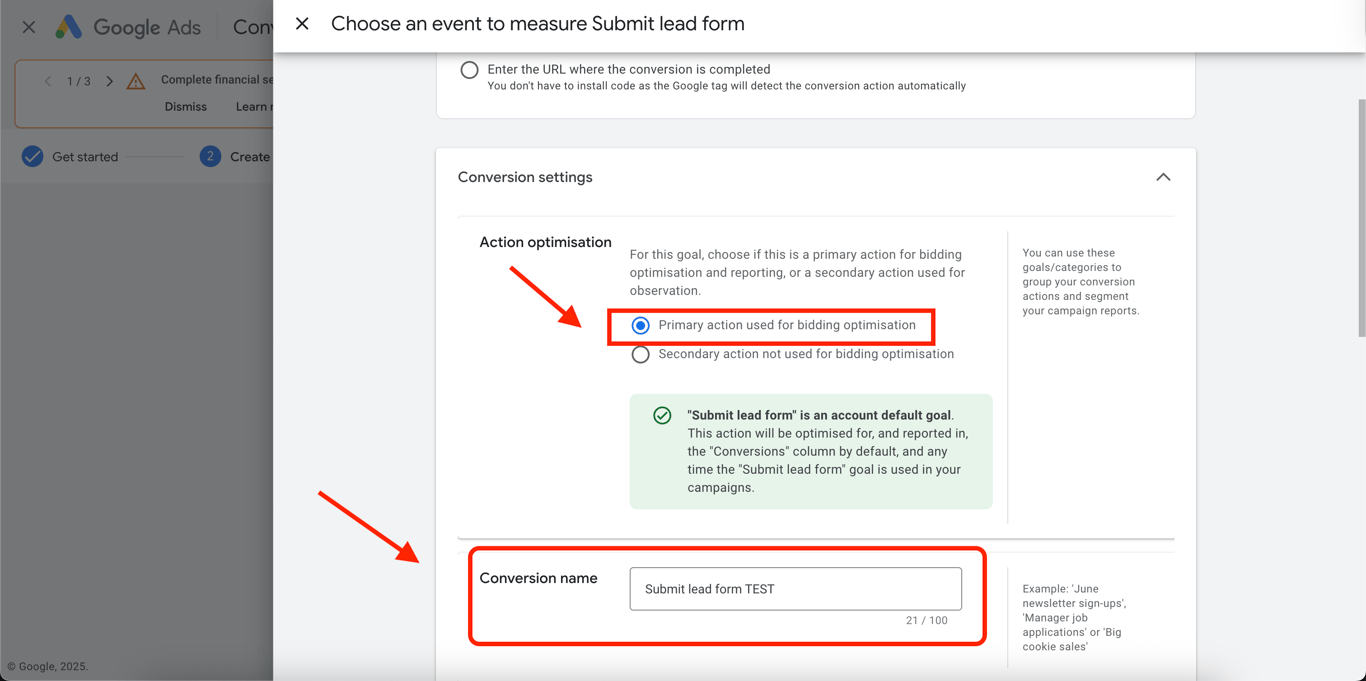
Task: Click the vertical scrollbar on the right
Action: [1360, 220]
